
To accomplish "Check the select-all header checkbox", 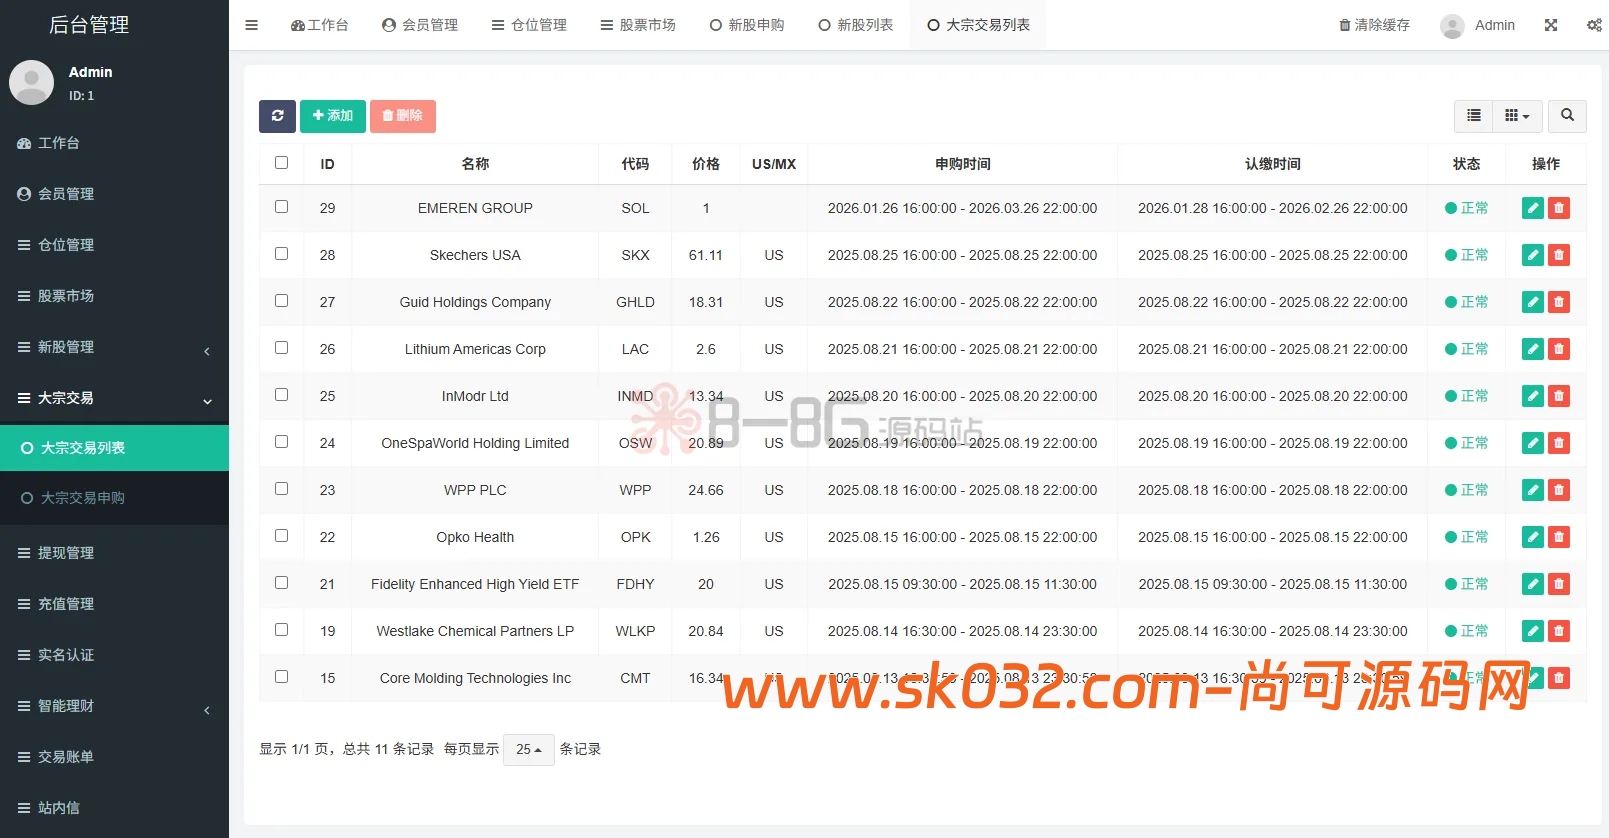I will (x=282, y=163).
